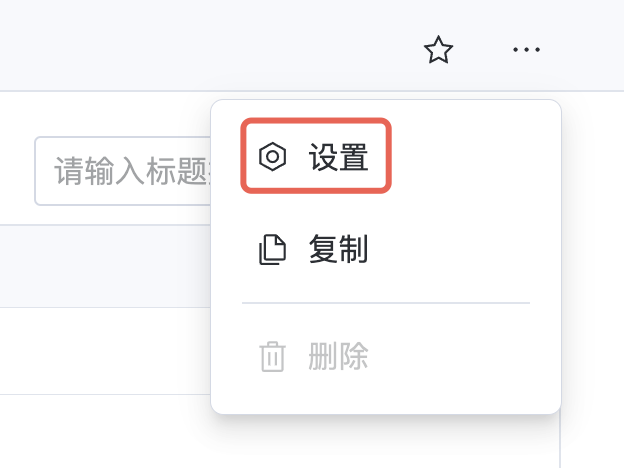Click the 复制 text label
The image size is (624, 468).
tap(338, 250)
